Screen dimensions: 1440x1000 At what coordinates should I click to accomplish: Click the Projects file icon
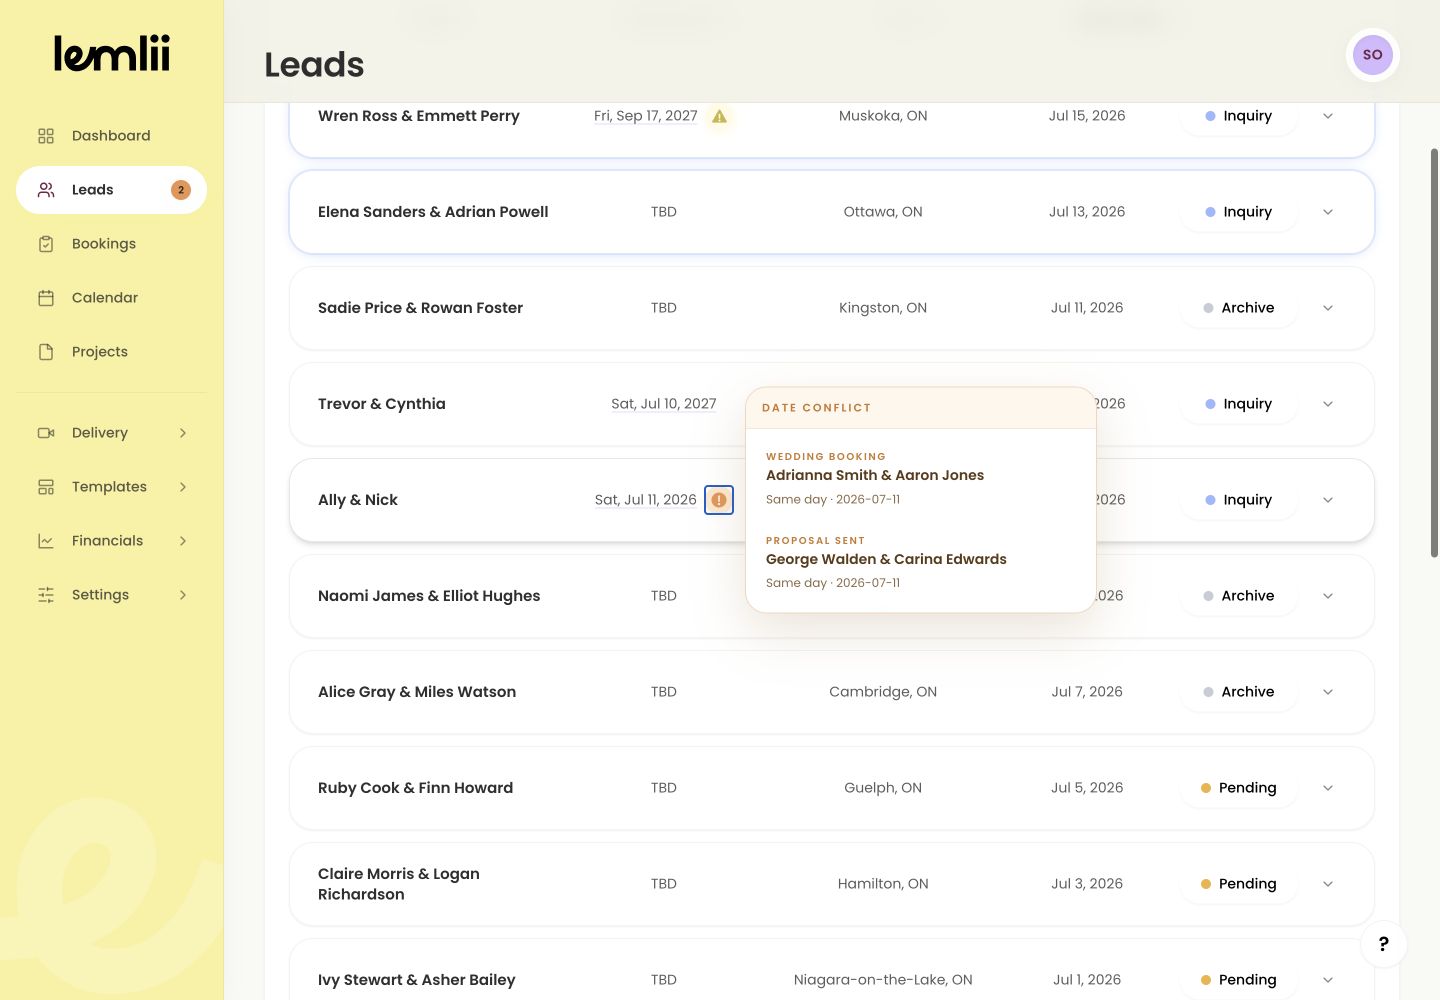pyautogui.click(x=46, y=352)
